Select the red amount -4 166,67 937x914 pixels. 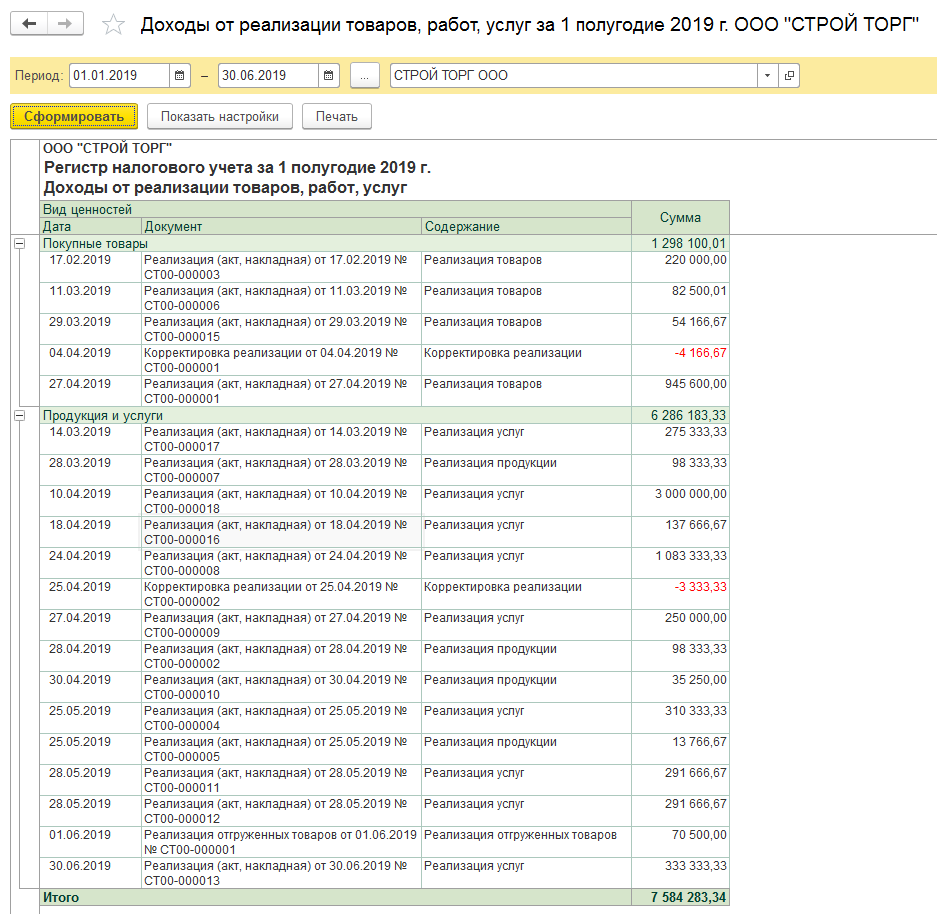coord(680,360)
